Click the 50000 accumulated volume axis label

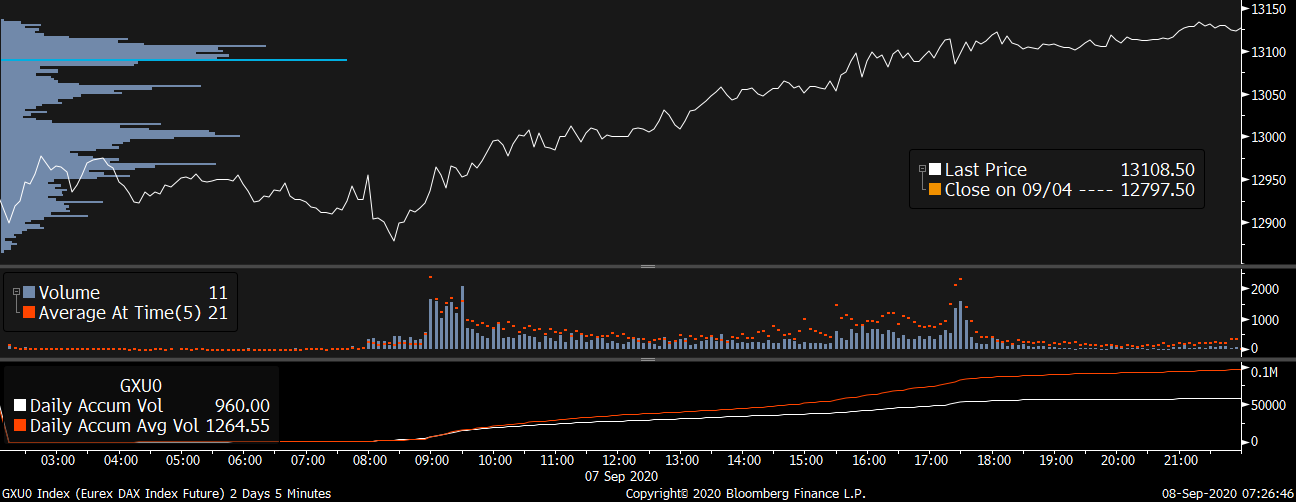click(1267, 406)
